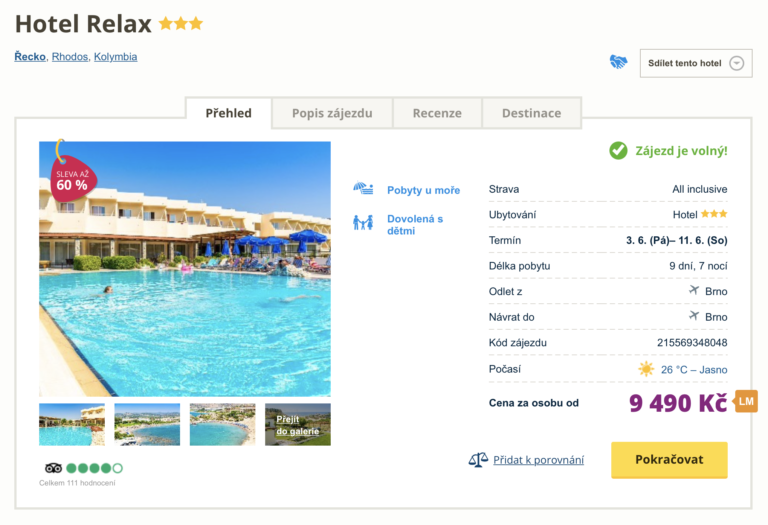Follow the 'Kolymbia' breadcrumb link
The width and height of the screenshot is (768, 525).
[x=115, y=57]
